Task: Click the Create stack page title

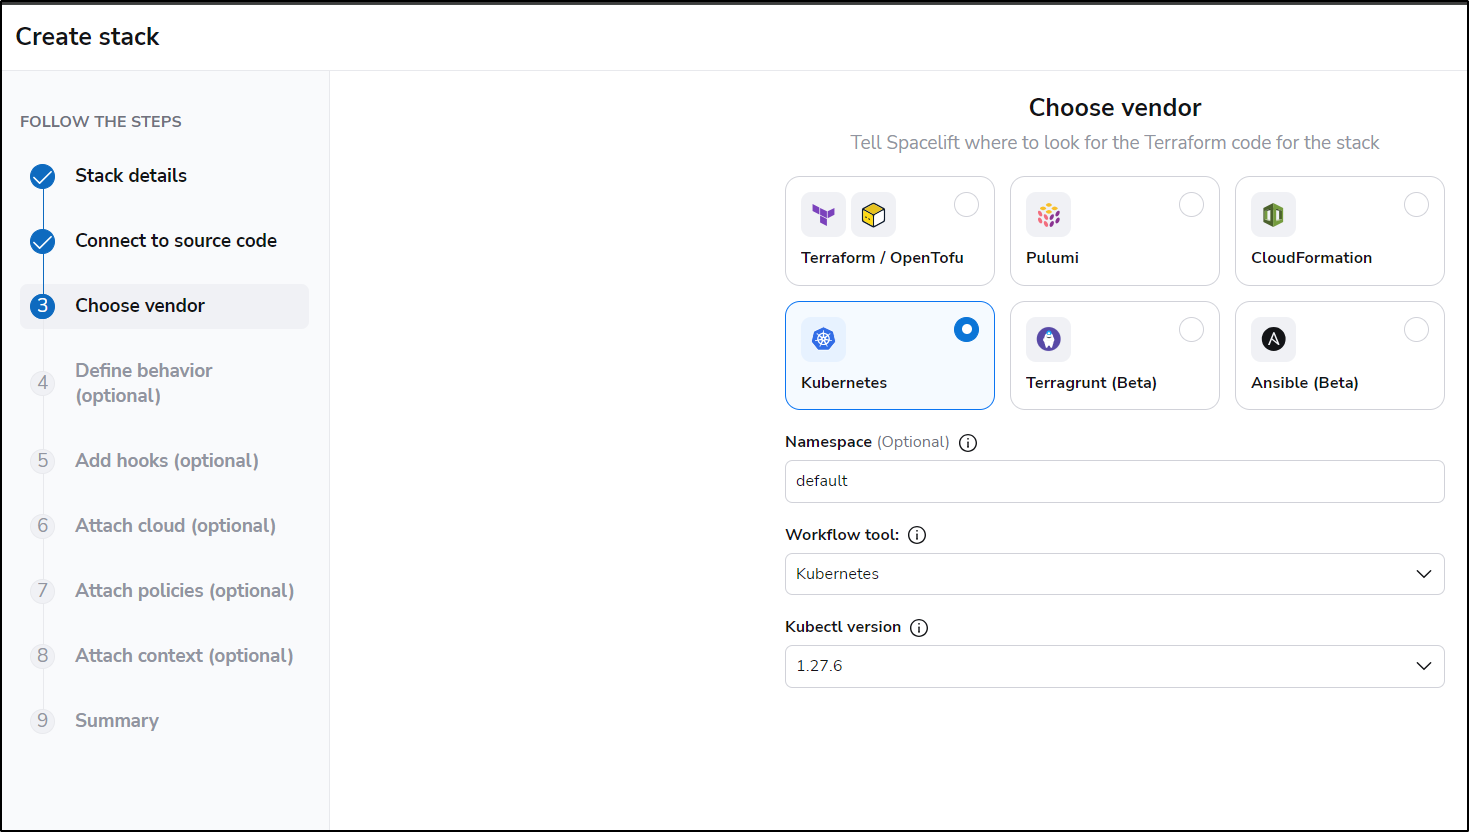Action: [88, 37]
